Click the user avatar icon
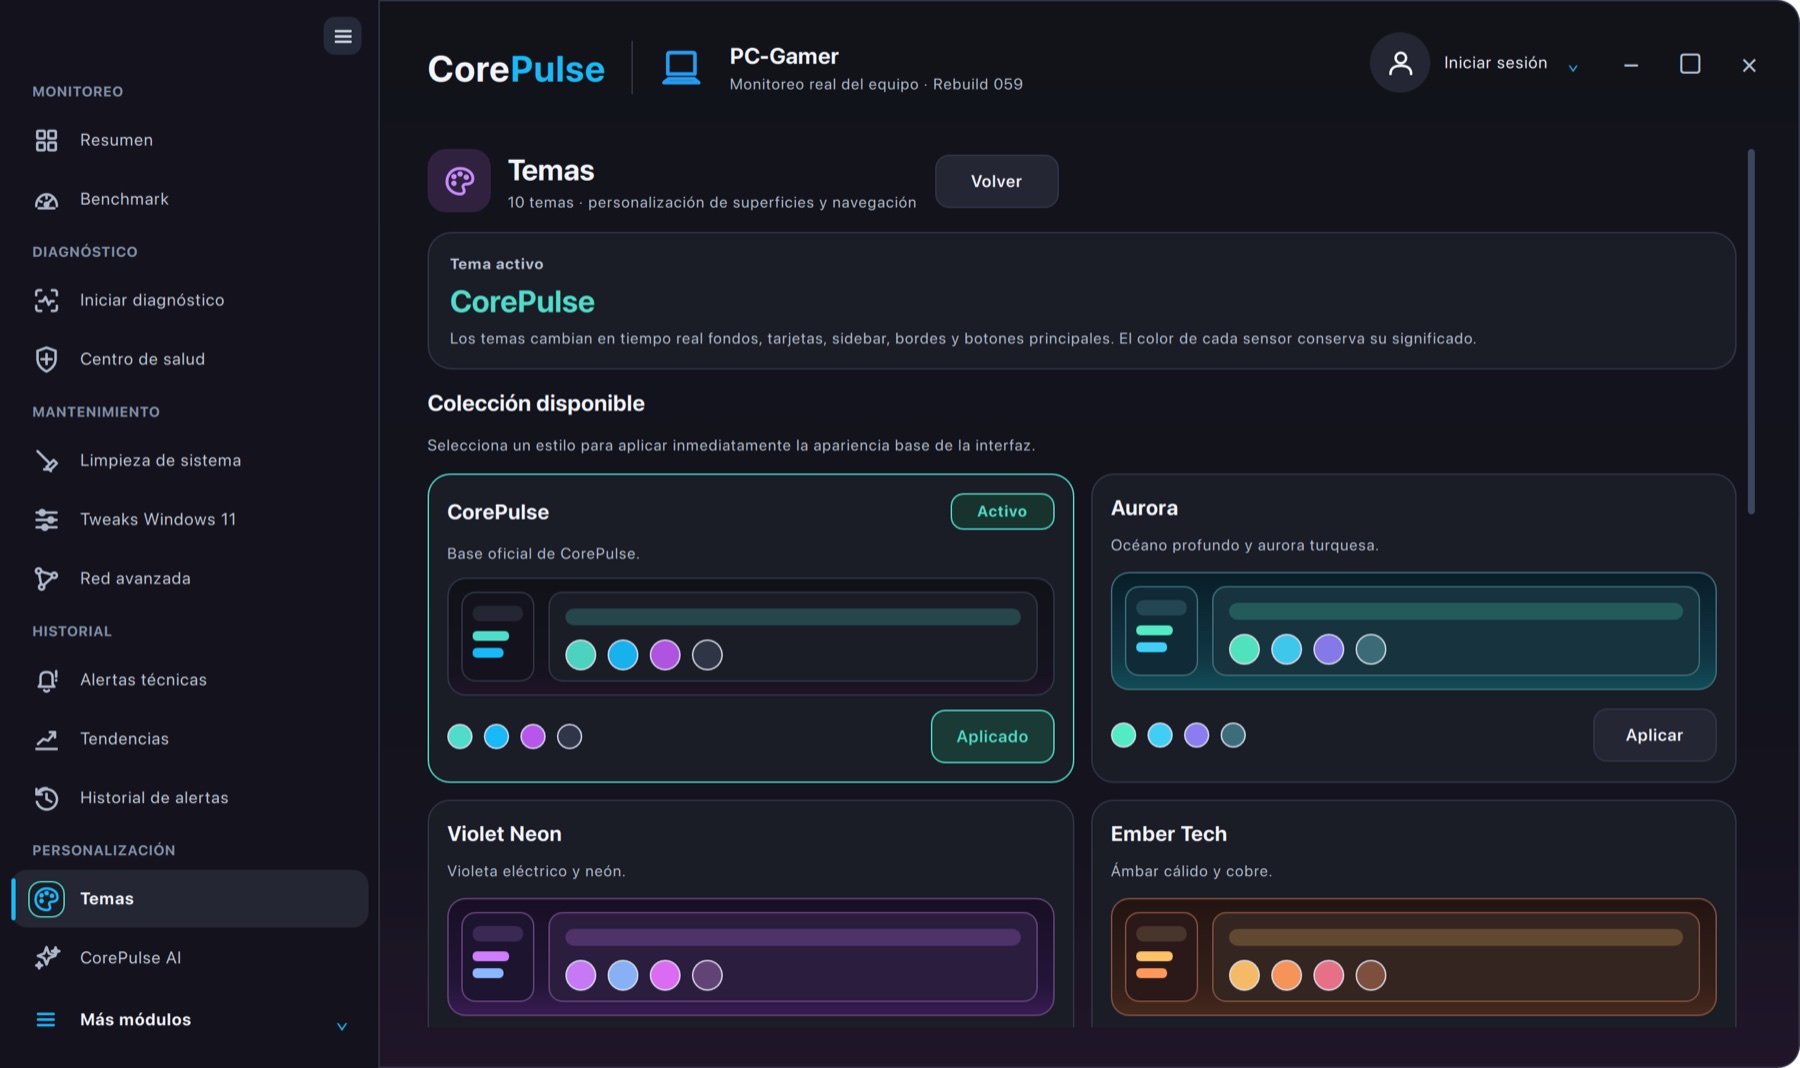 [1400, 63]
